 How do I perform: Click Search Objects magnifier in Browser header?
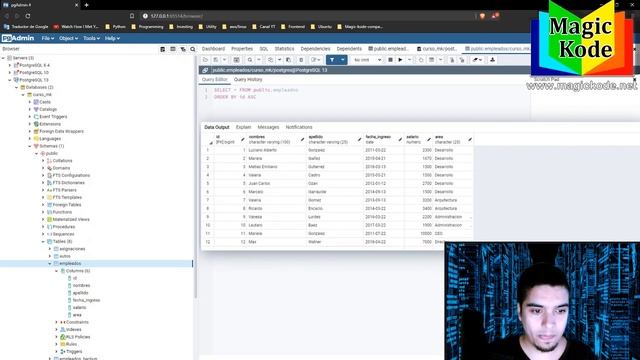(x=193, y=49)
